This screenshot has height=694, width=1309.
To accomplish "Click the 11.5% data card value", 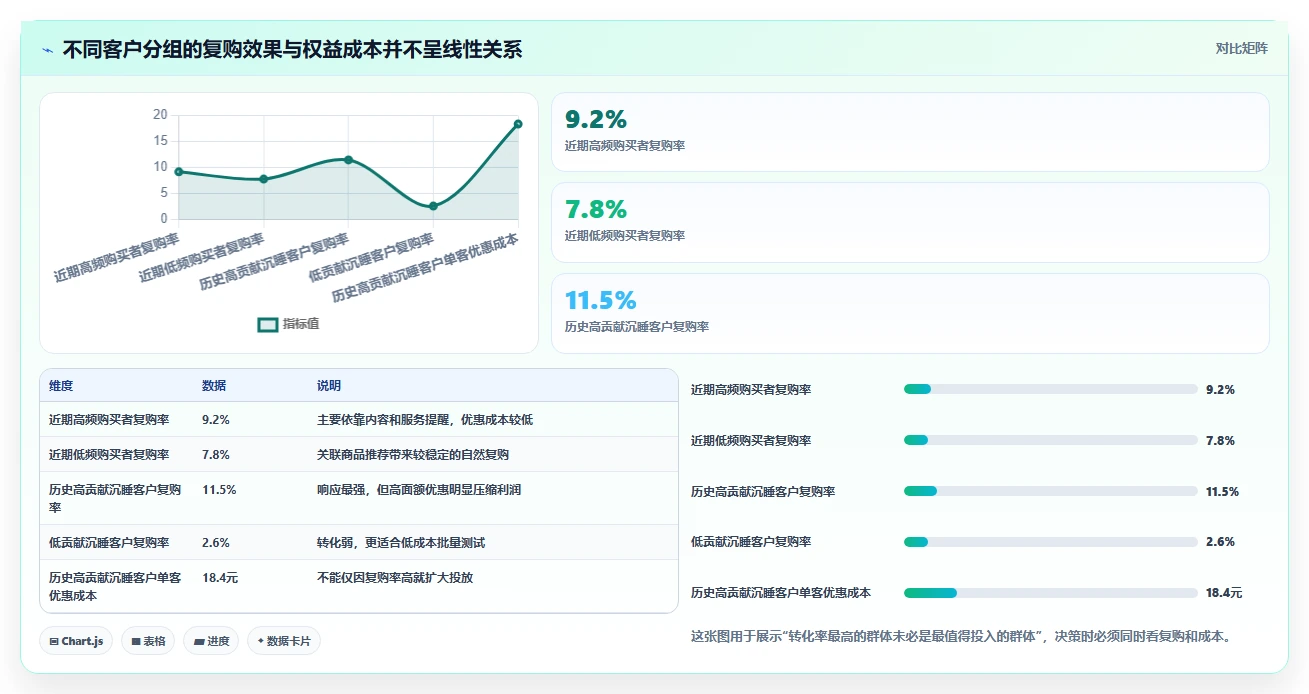I will [x=601, y=300].
